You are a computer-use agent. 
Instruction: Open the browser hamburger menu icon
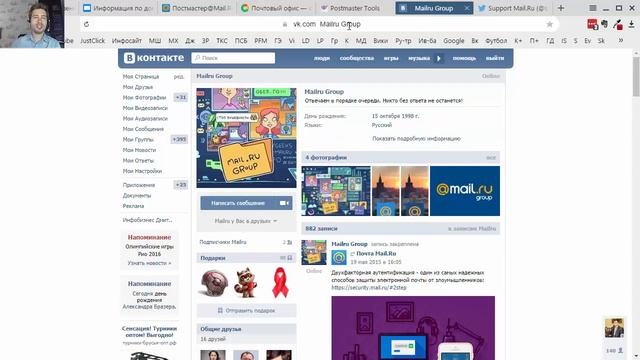coord(593,8)
